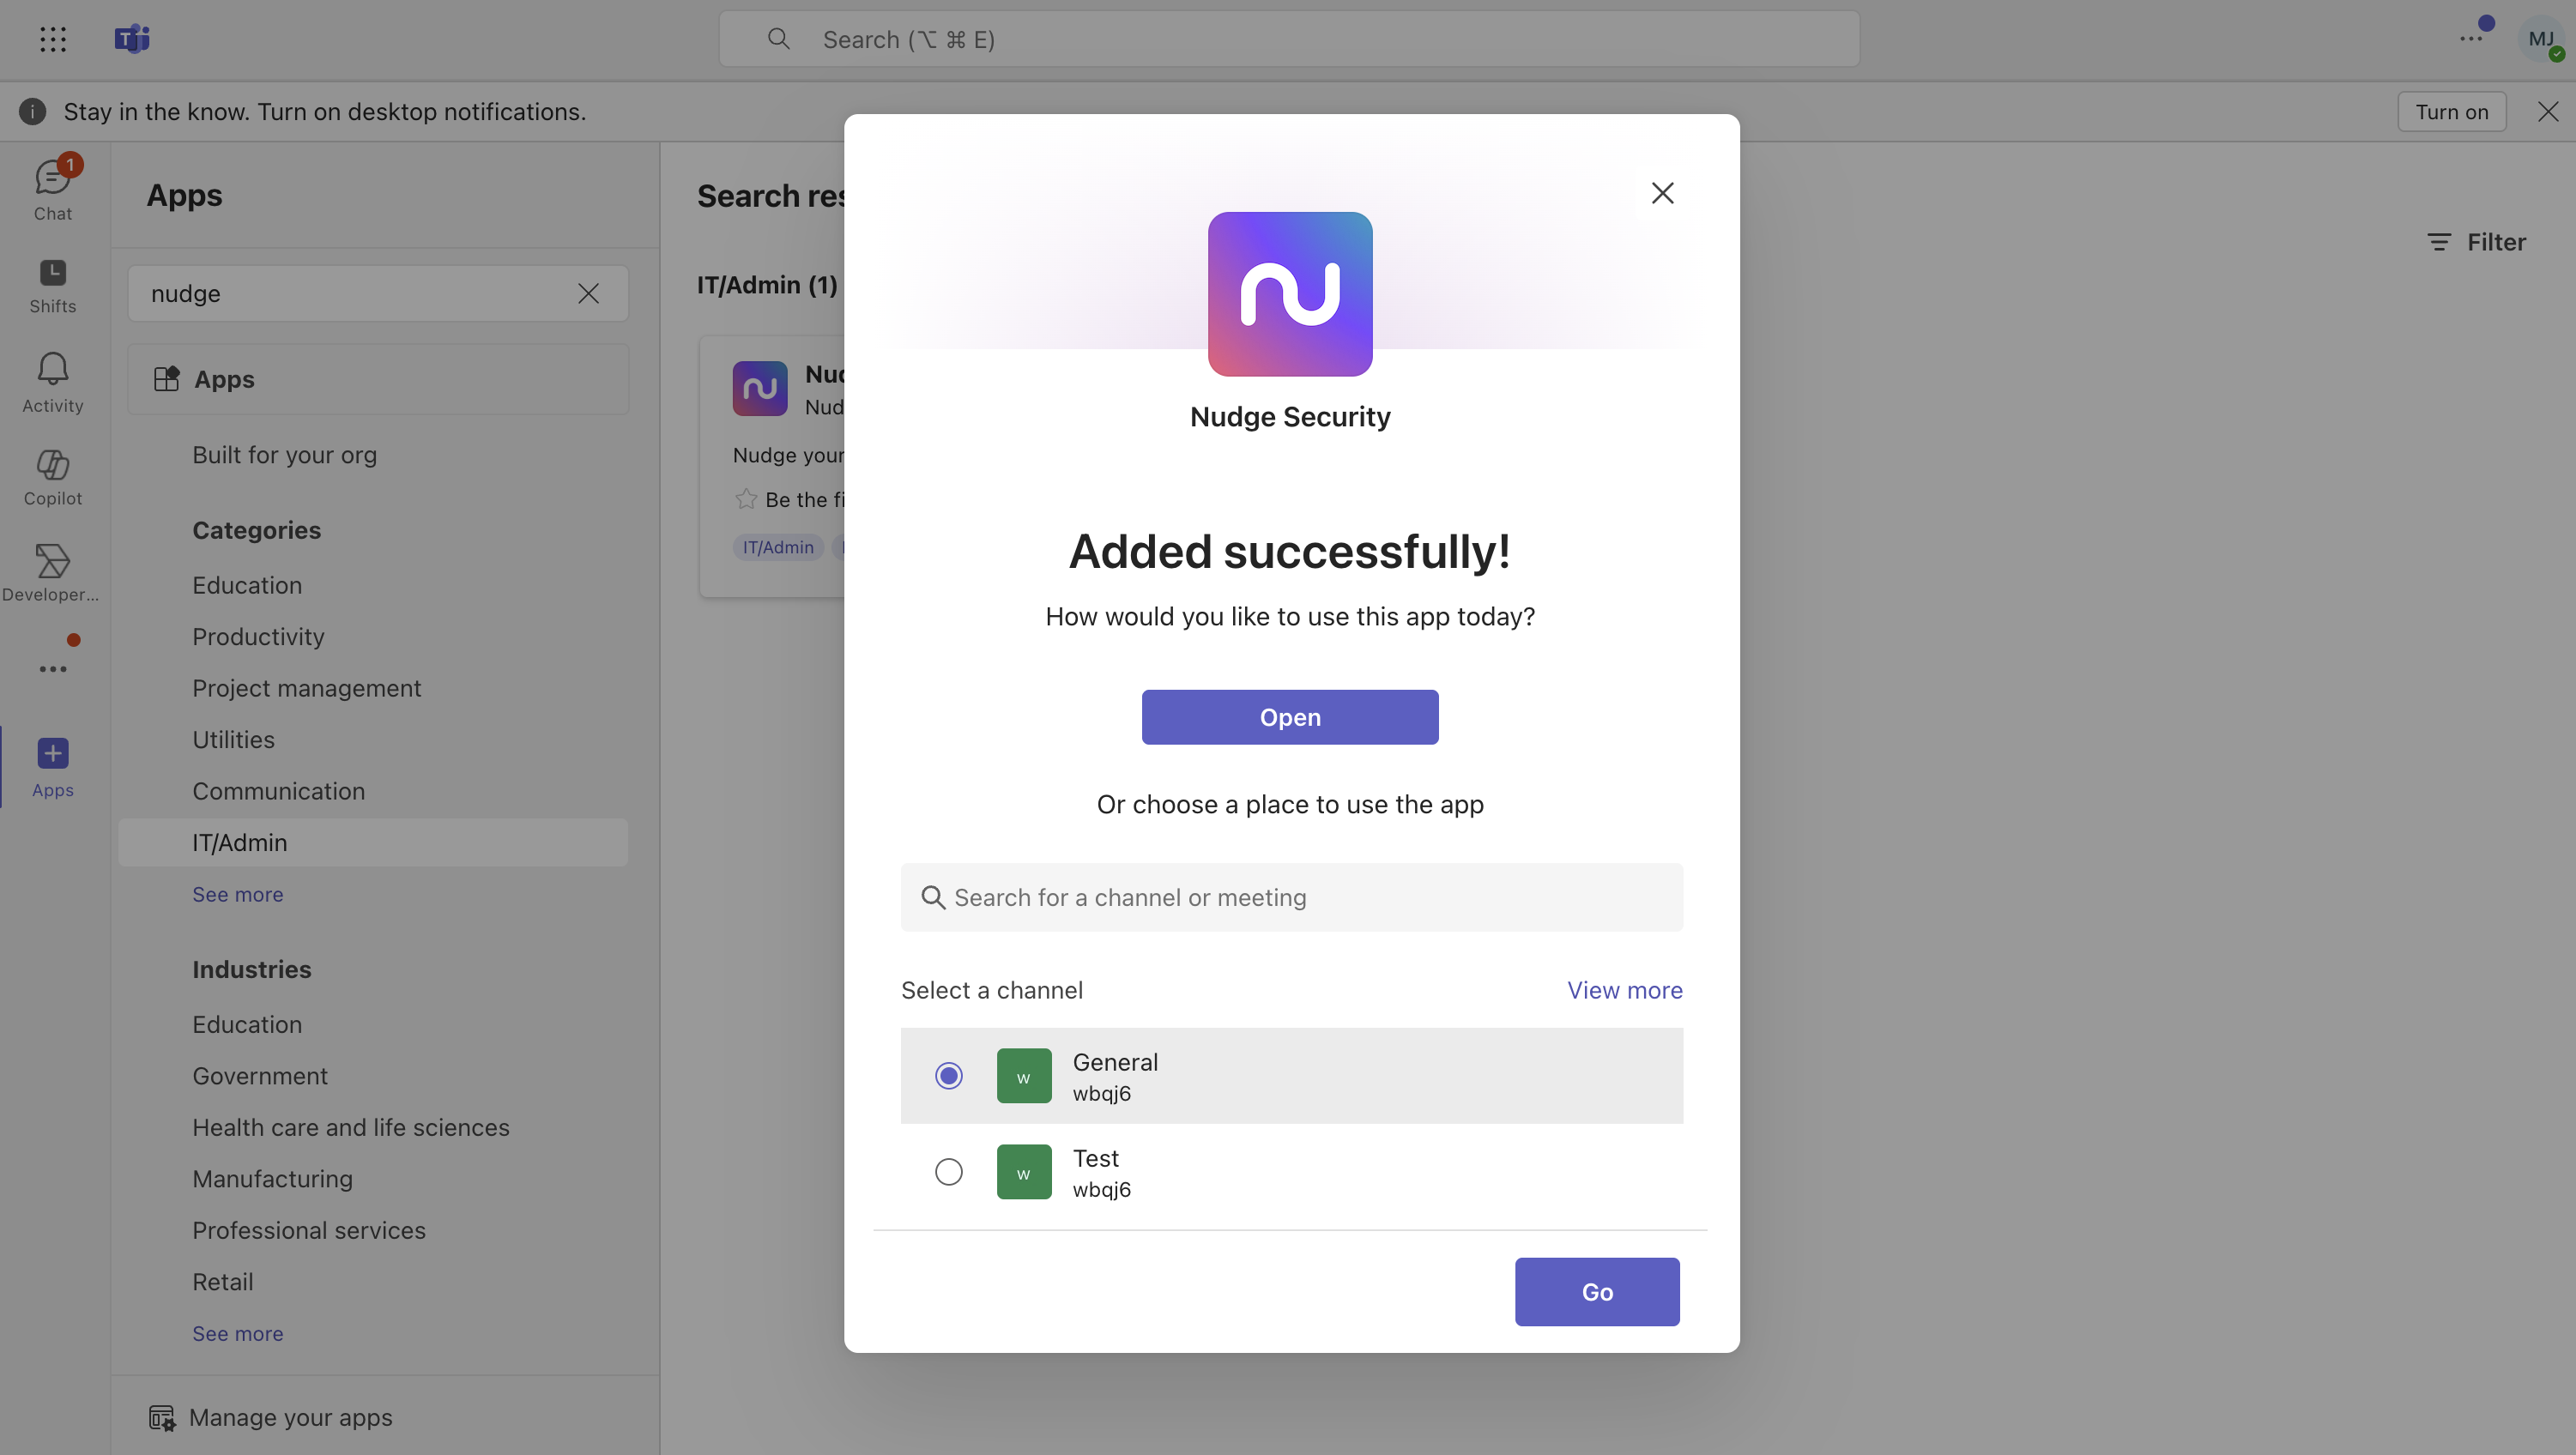The width and height of the screenshot is (2576, 1455).
Task: Expand See more under Industries
Action: pos(237,1333)
